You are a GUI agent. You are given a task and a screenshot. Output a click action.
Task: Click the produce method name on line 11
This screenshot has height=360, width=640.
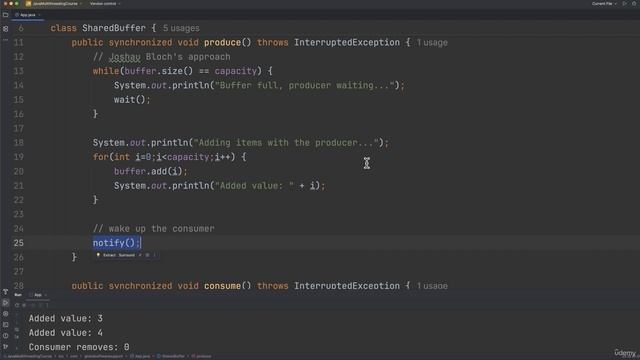point(222,42)
